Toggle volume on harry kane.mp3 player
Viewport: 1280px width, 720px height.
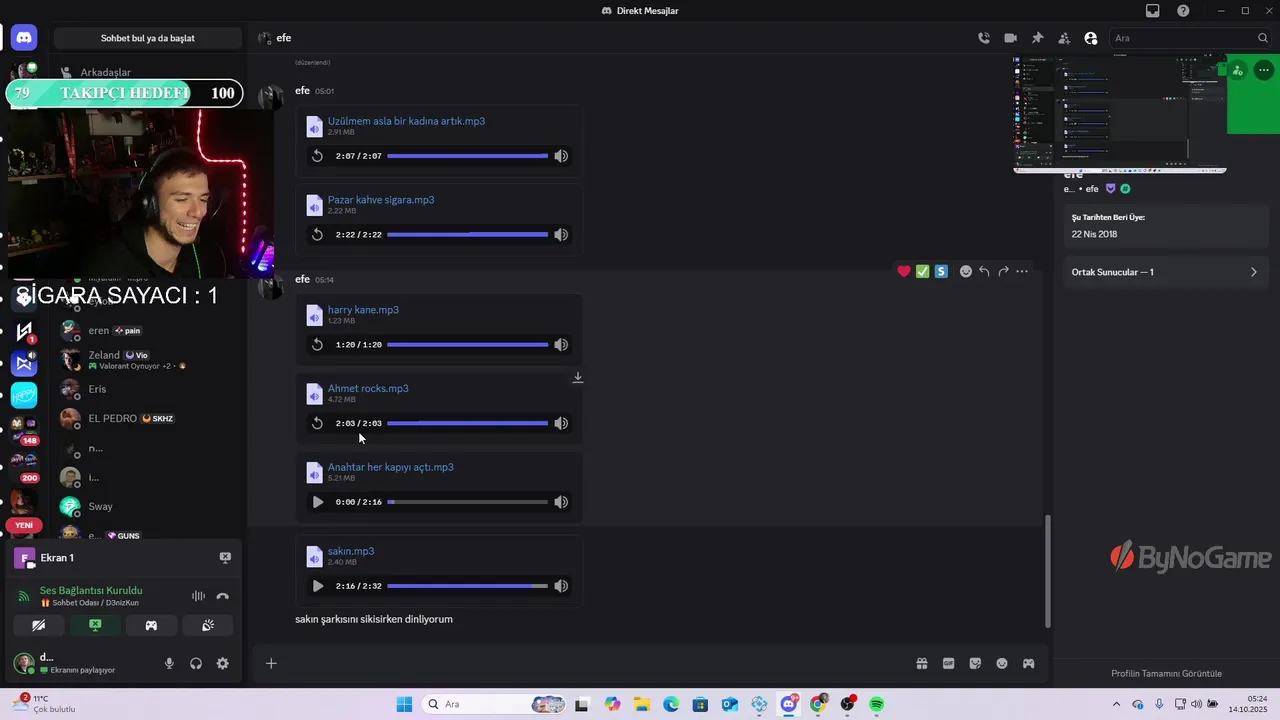click(x=561, y=345)
